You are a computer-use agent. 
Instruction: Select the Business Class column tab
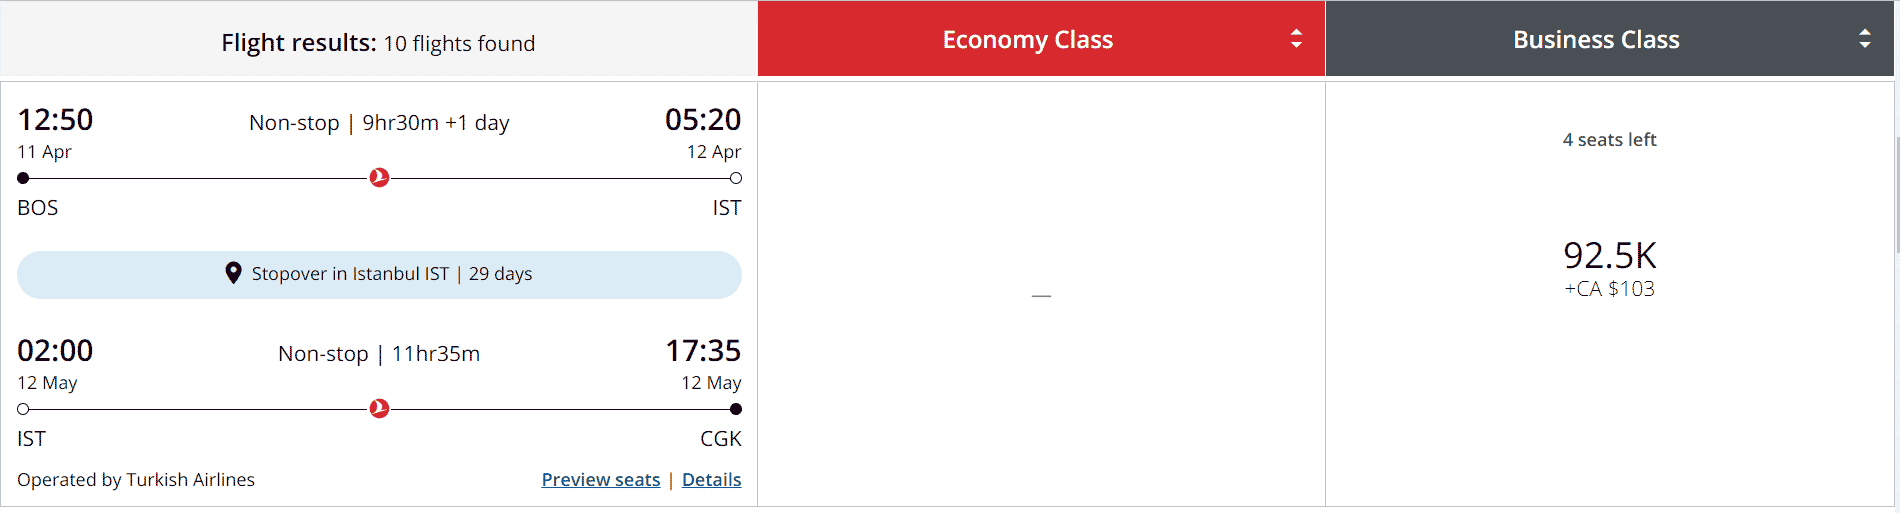(1595, 40)
